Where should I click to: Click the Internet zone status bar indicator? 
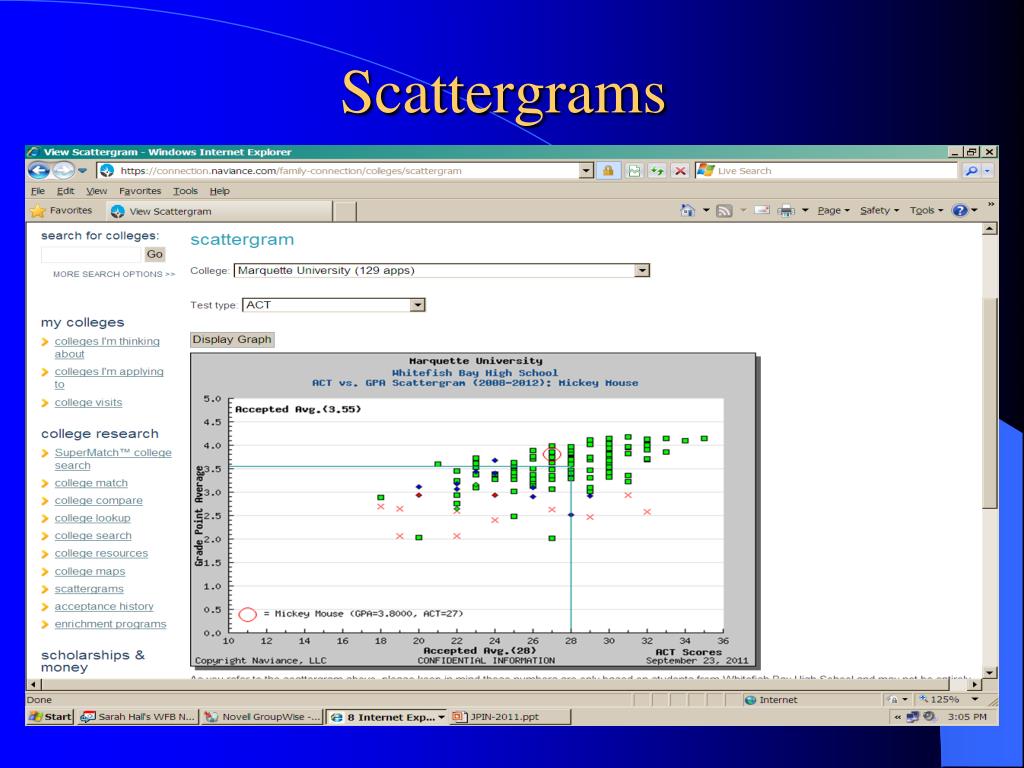[x=771, y=699]
